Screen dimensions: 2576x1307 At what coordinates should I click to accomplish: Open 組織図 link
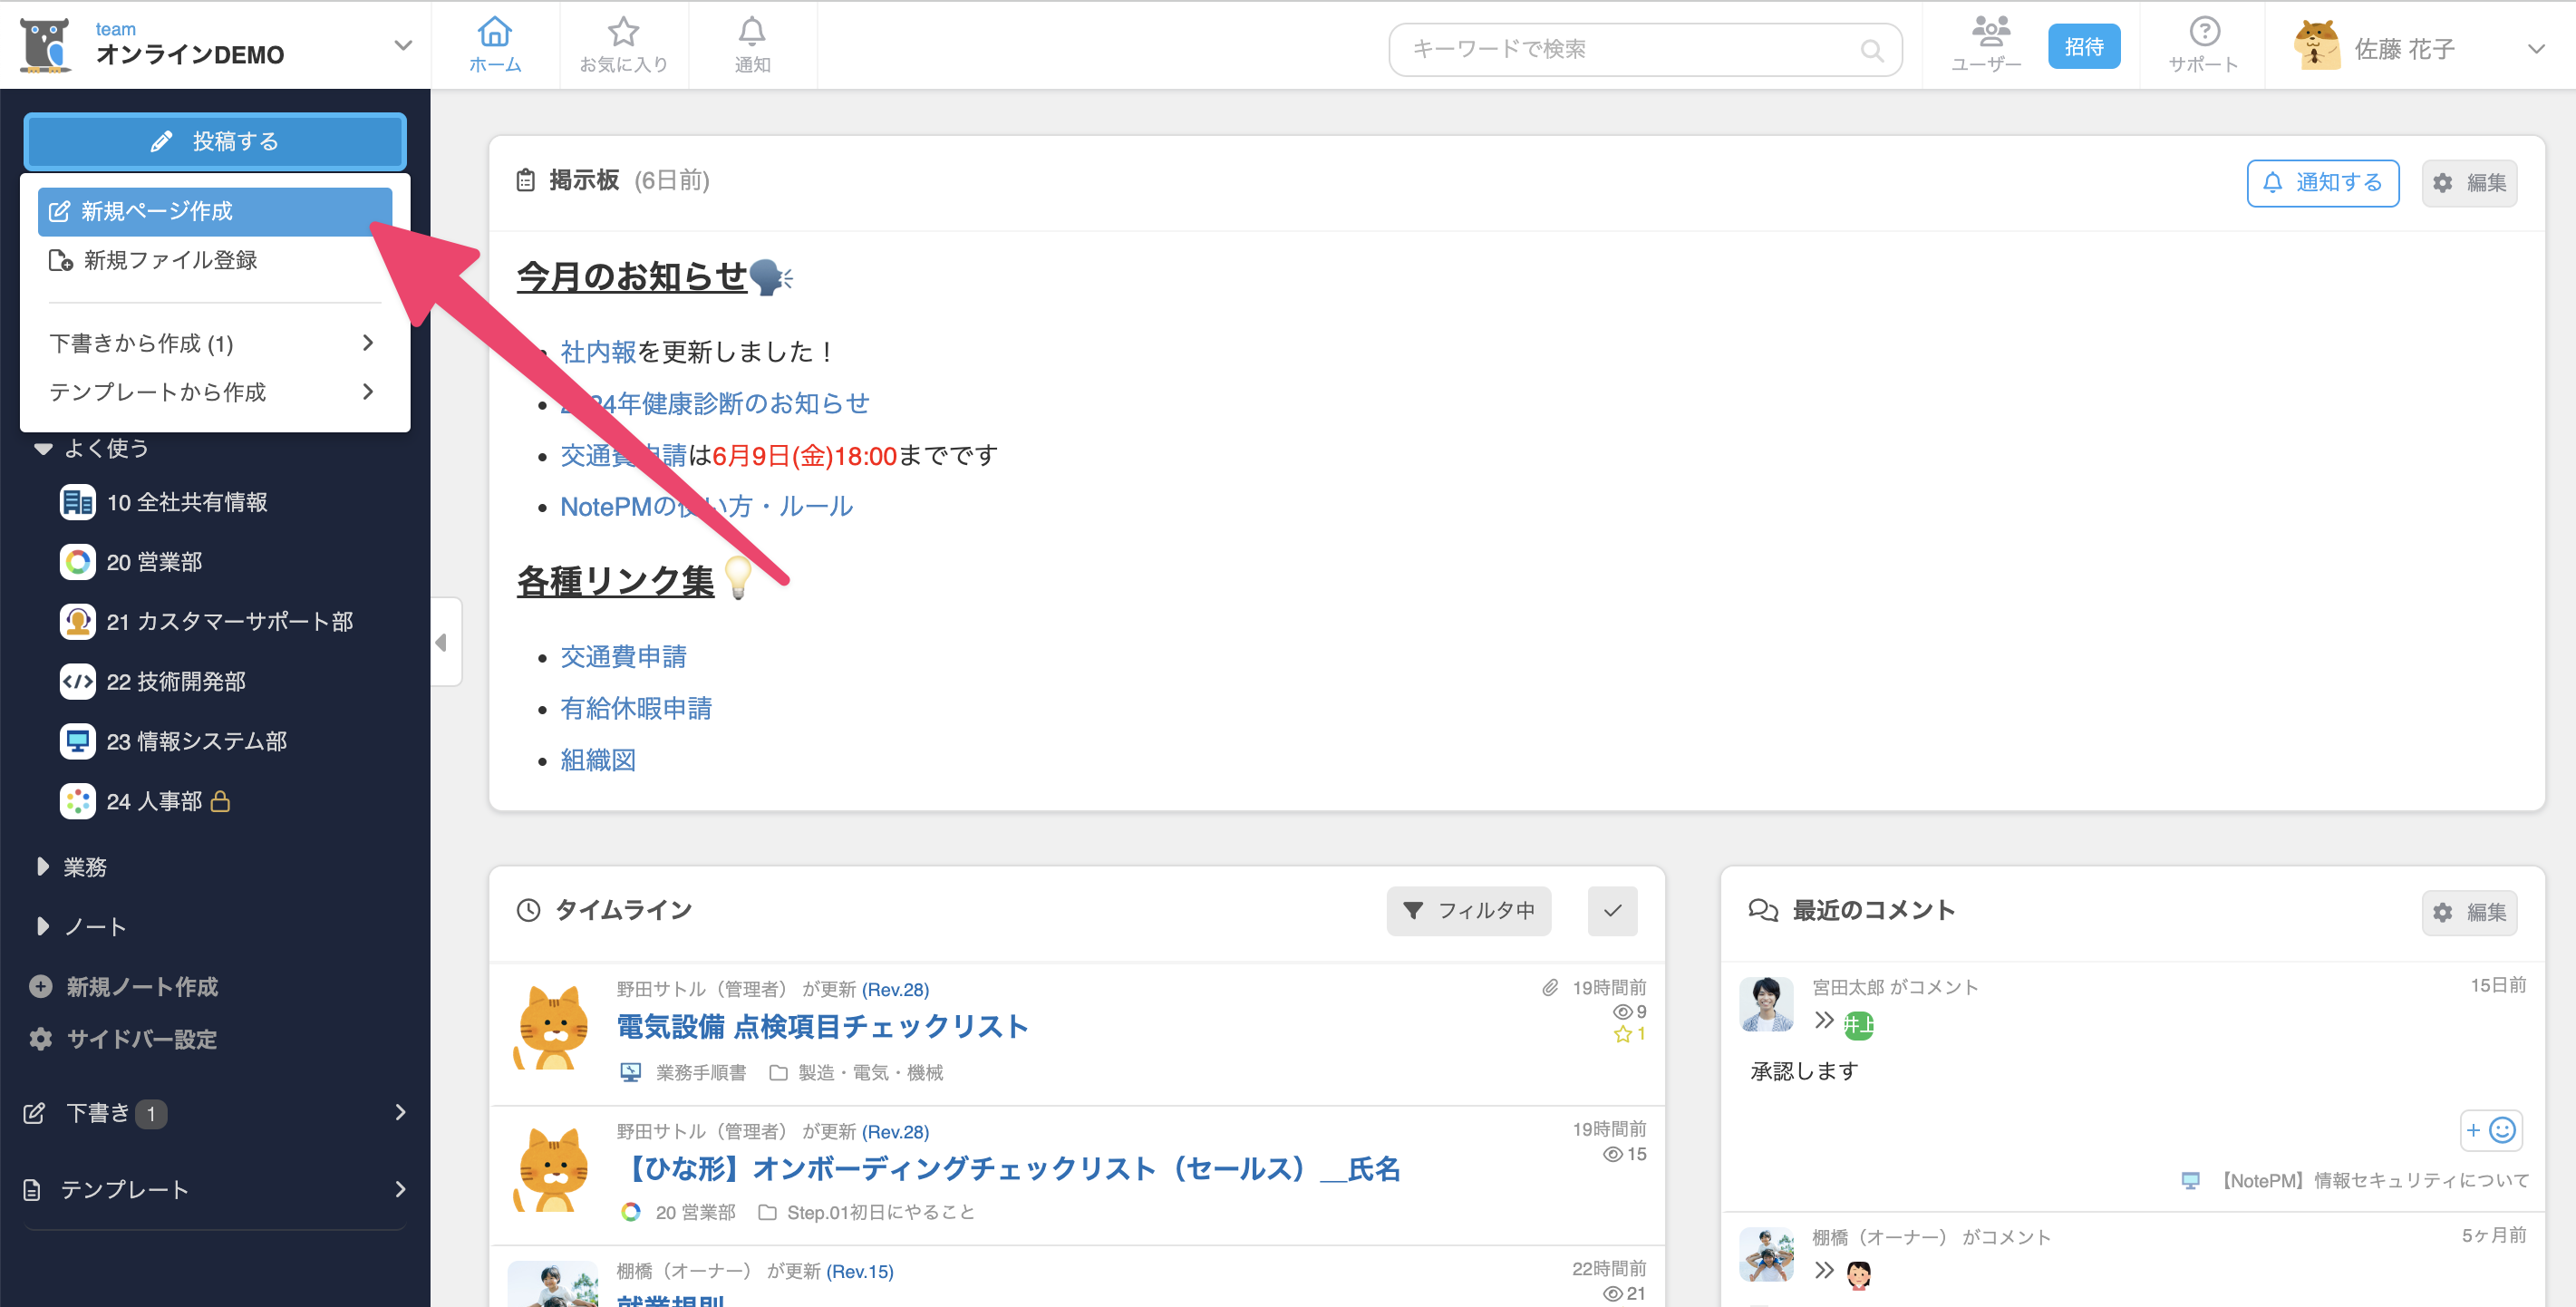598,760
